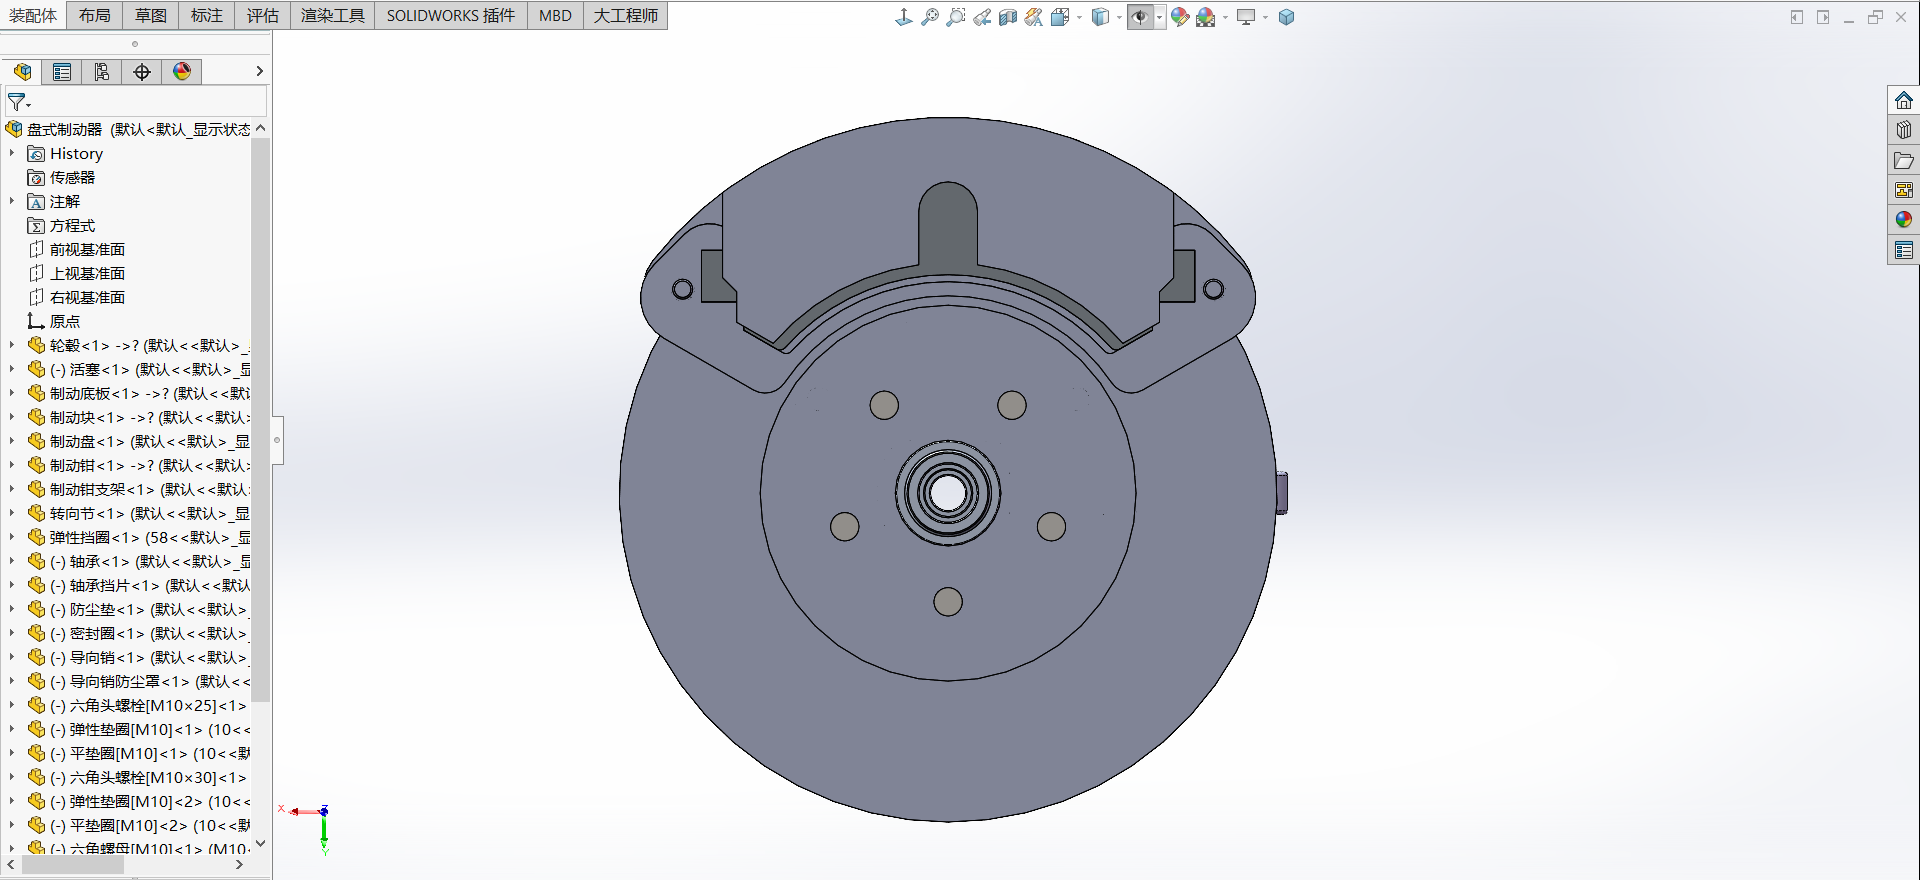The height and width of the screenshot is (880, 1920).
Task: Open View Settings dropdown arrow
Action: click(1265, 17)
